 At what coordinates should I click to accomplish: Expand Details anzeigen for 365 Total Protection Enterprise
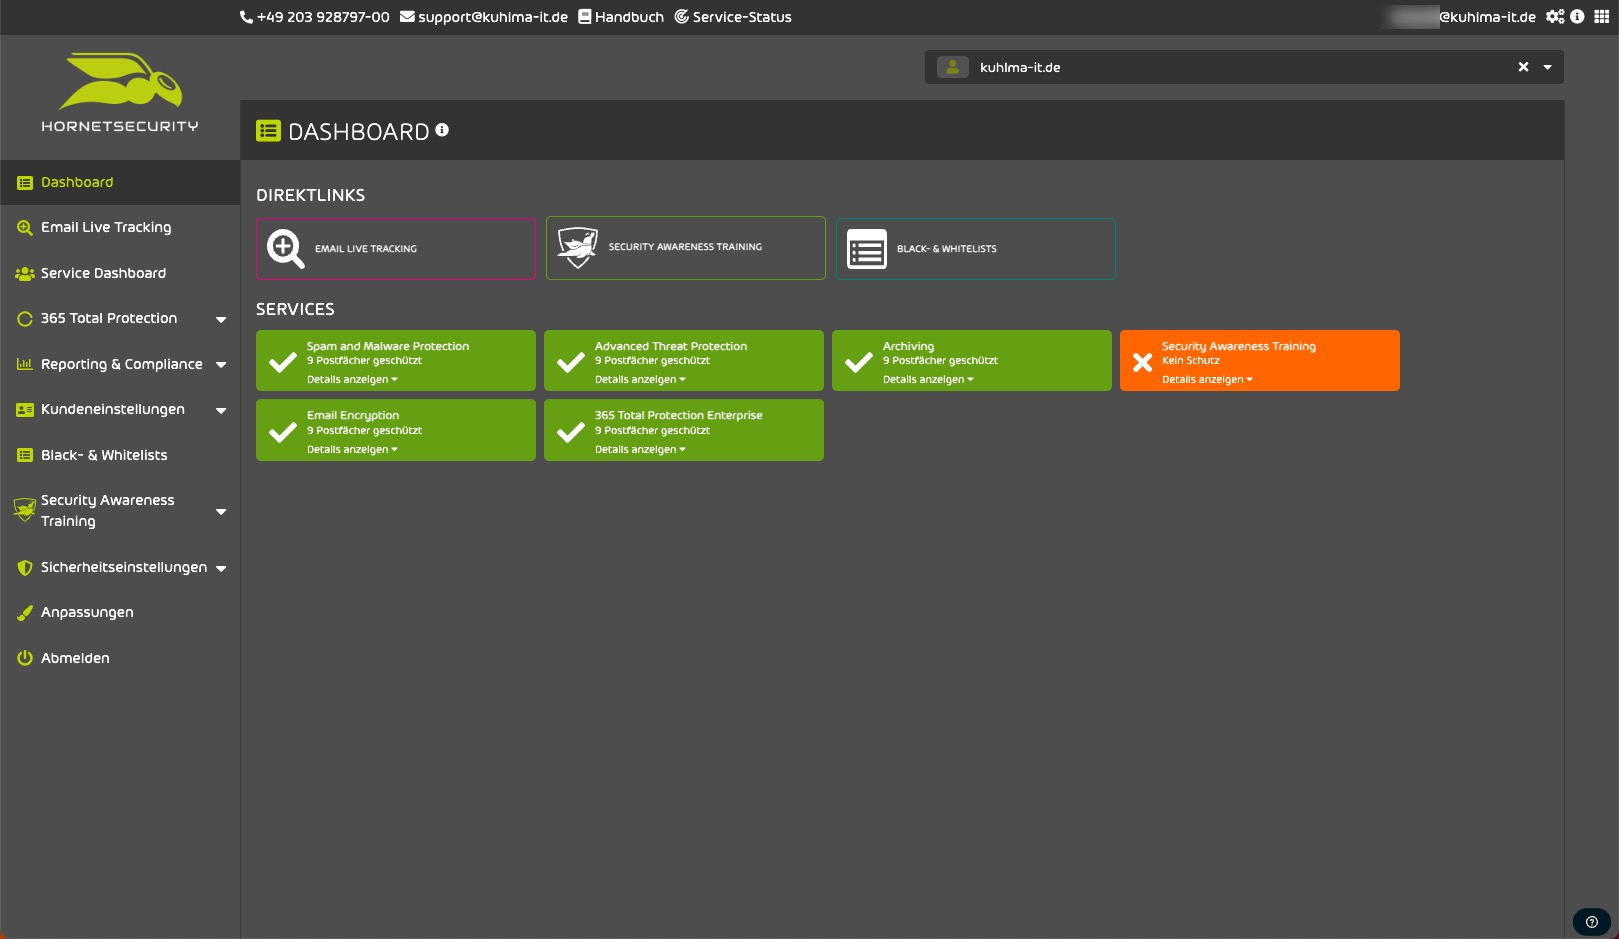tap(640, 450)
